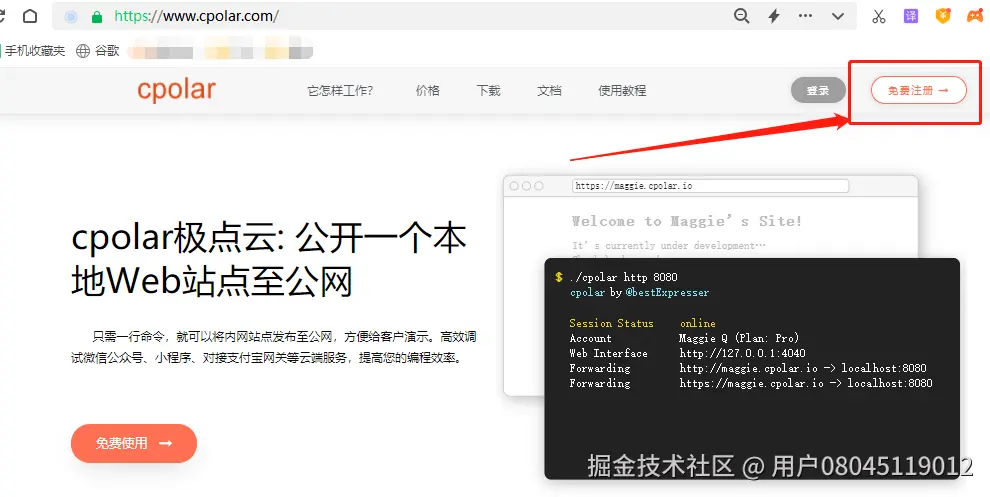Click https://maggie.cpolar.io forwarding line

tap(806, 383)
